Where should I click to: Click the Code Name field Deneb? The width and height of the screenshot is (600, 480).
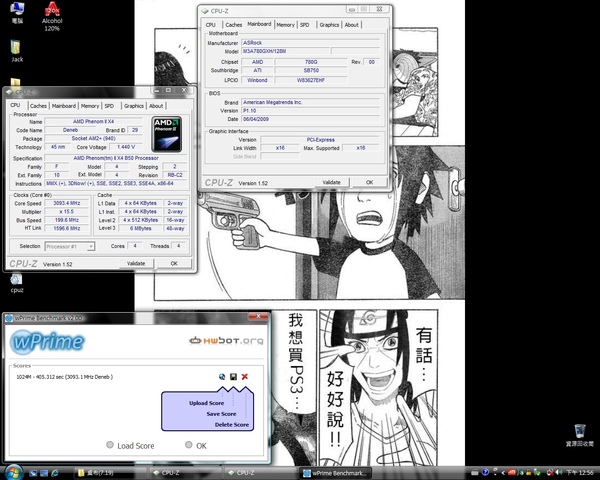pos(70,130)
